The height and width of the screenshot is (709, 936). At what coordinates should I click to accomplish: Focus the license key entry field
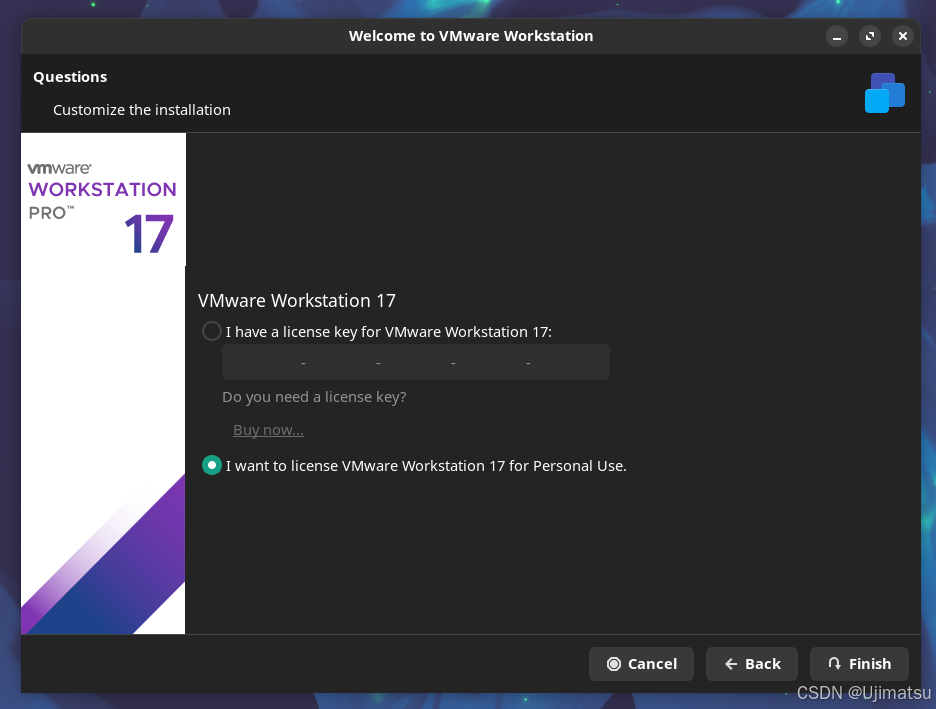pos(415,362)
